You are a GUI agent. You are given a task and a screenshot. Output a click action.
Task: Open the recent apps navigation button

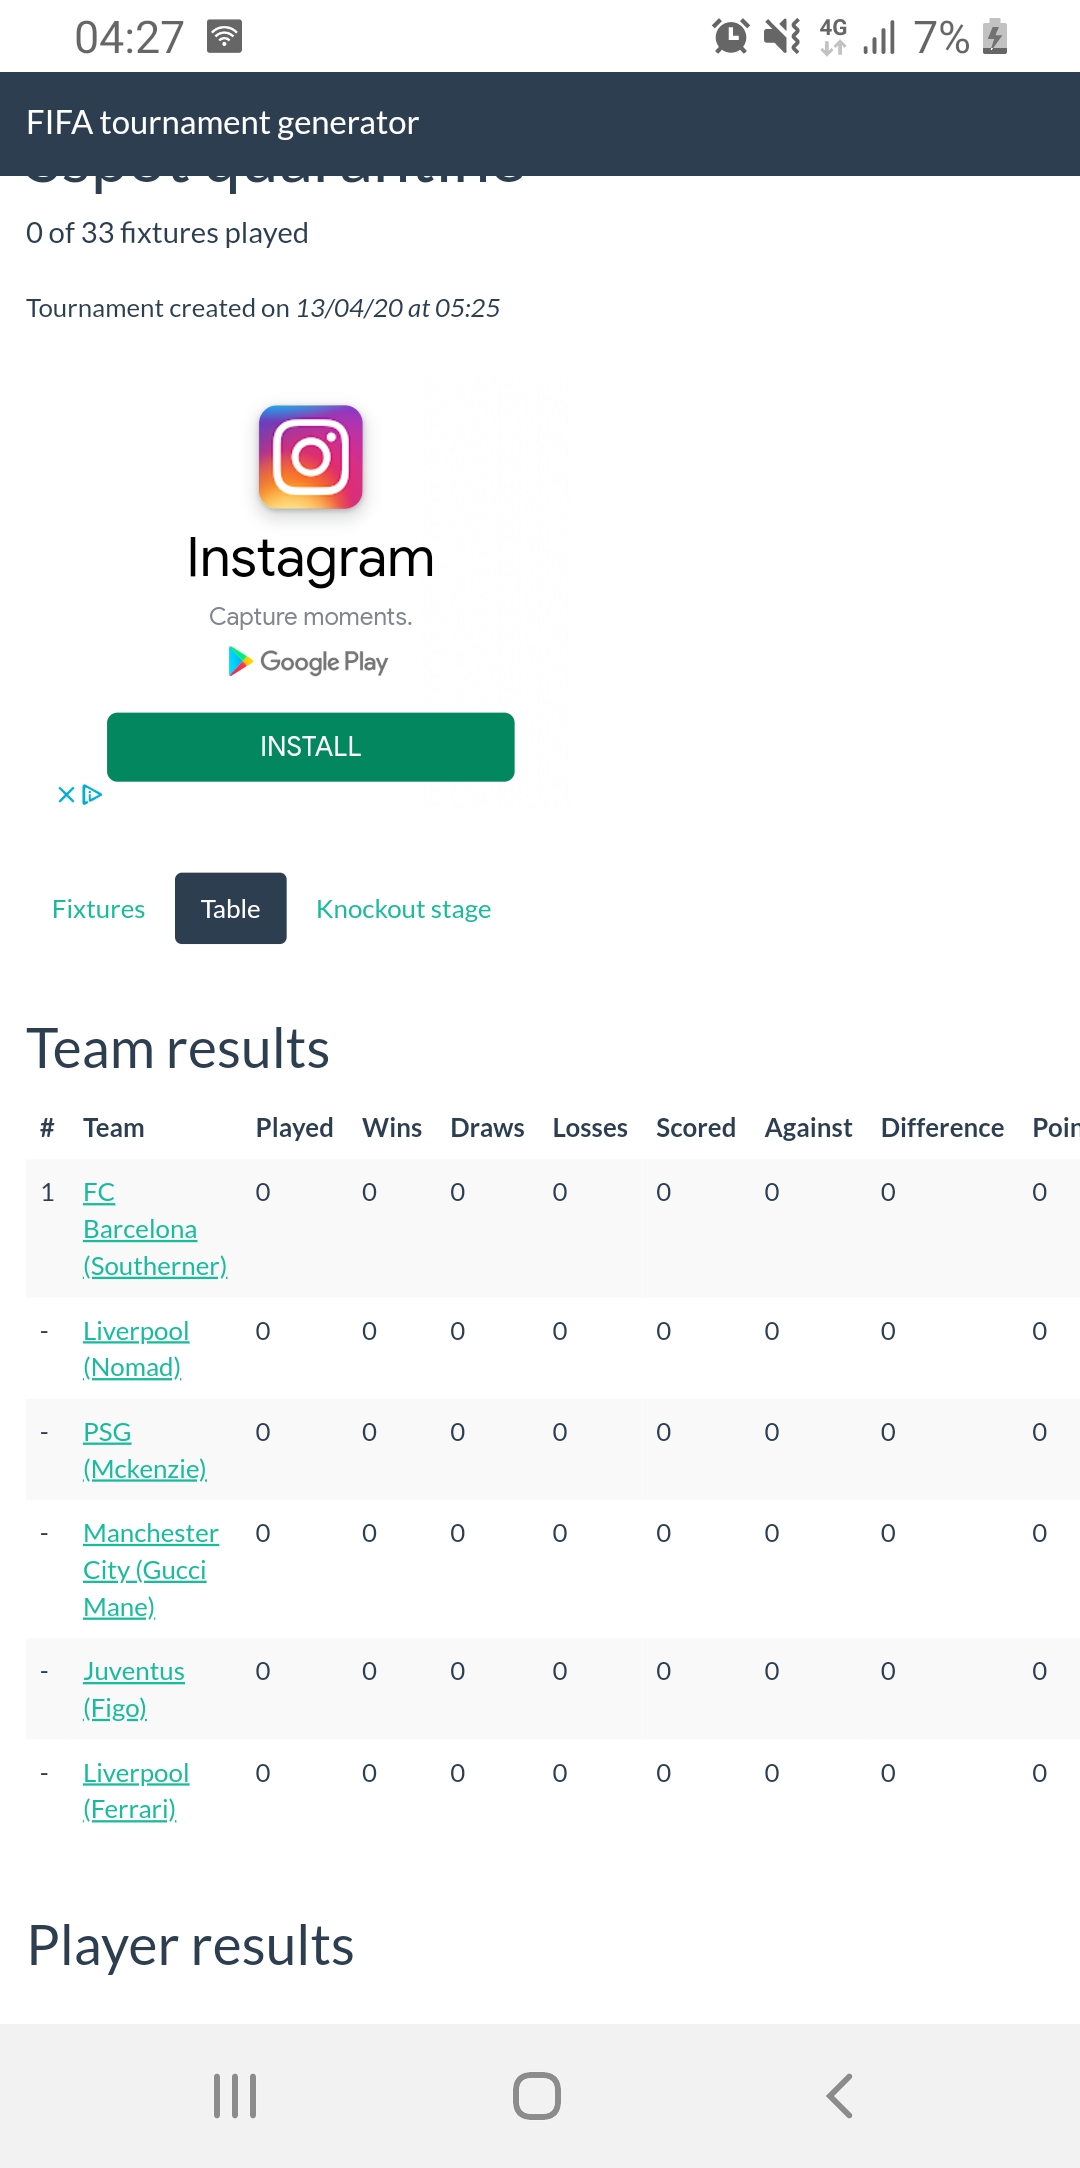coord(235,2095)
